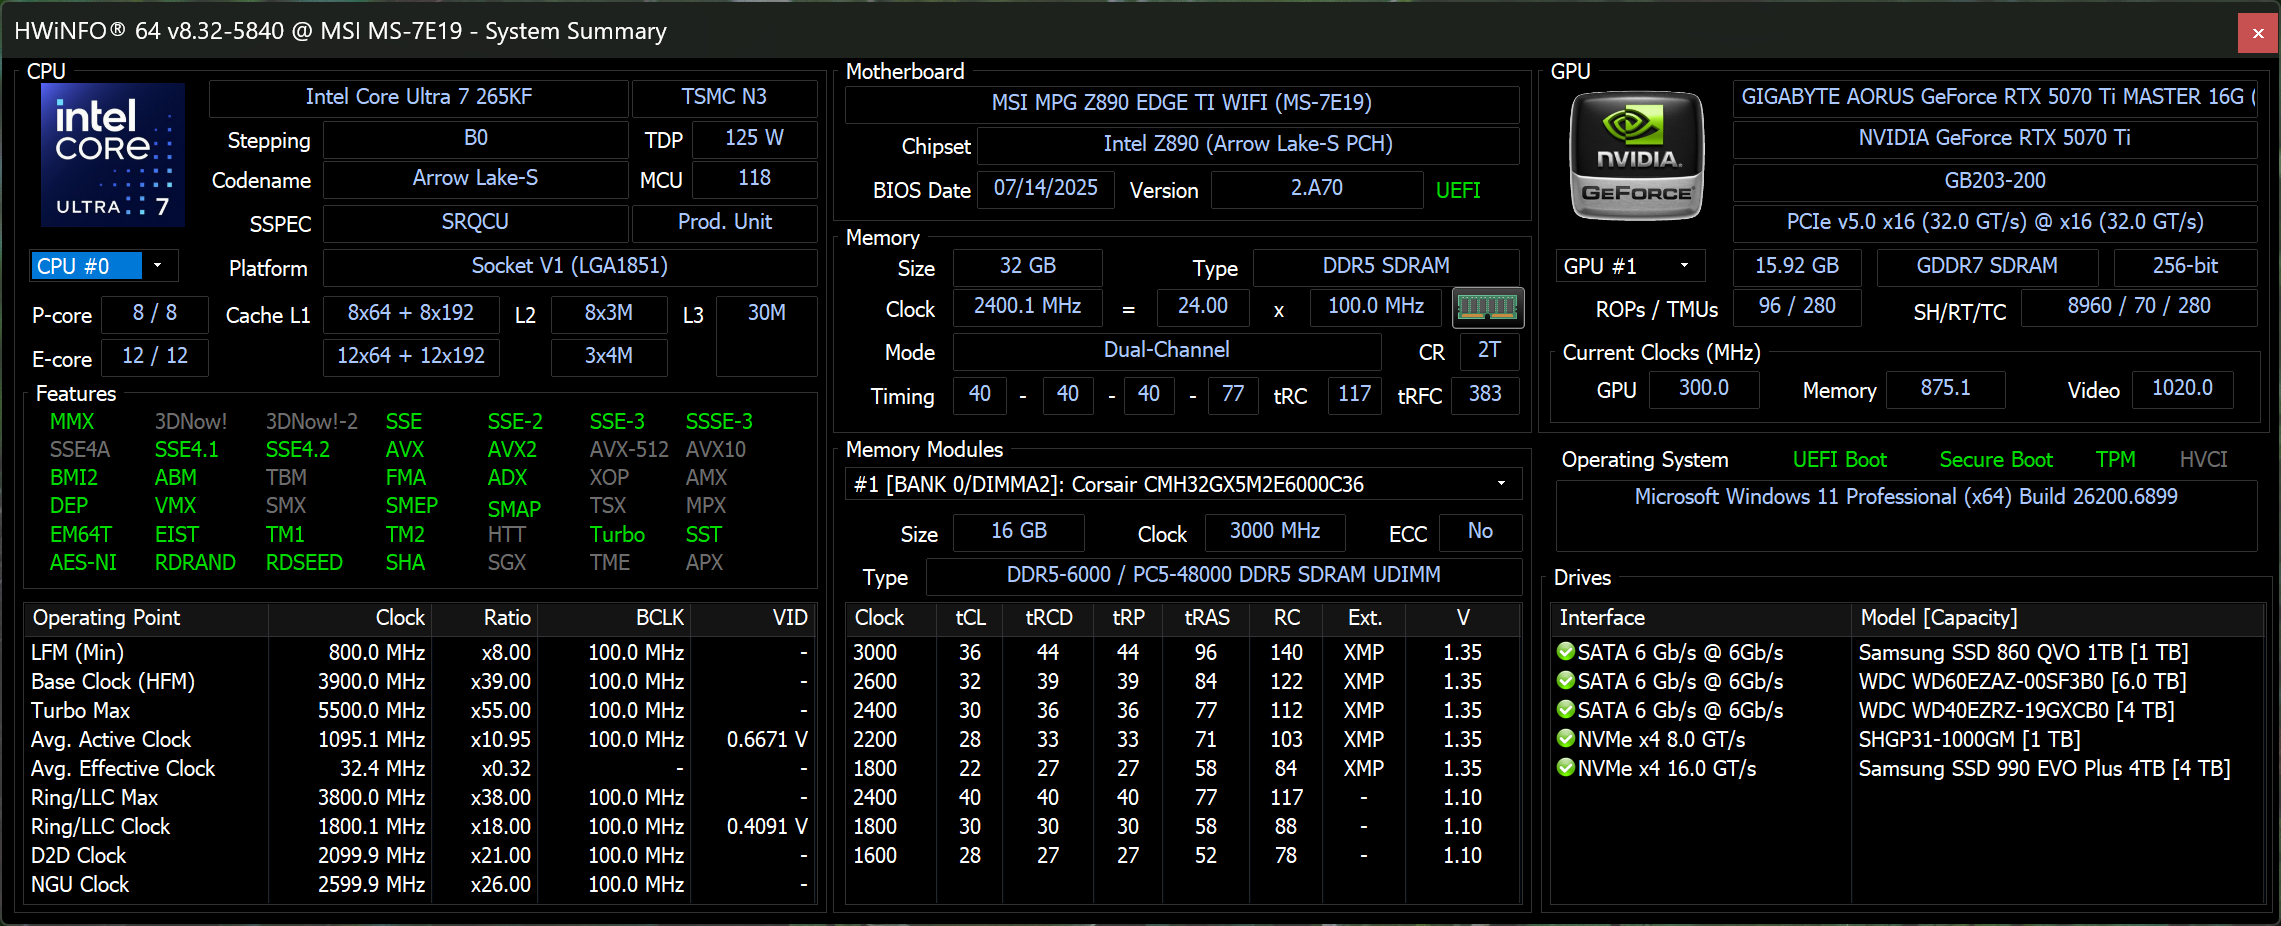Close the System Summary window
2281x926 pixels.
(2258, 33)
